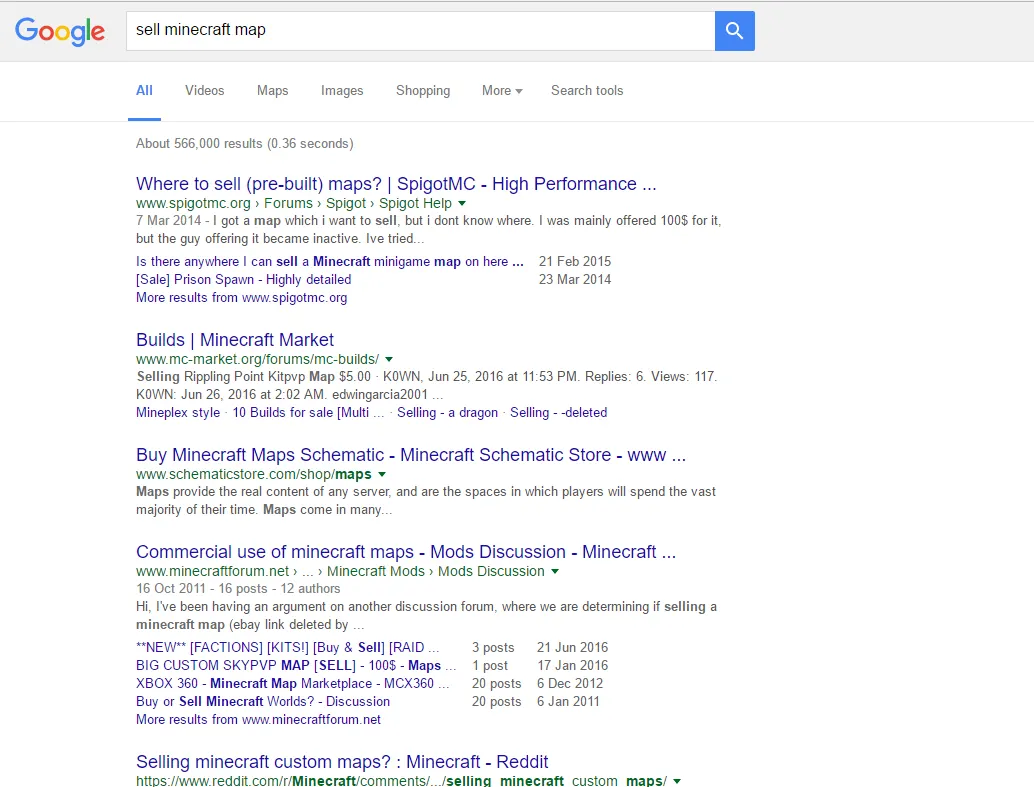Open 'Buy Minecraft Maps Schematic' result title
The height and width of the screenshot is (787, 1034).
point(411,455)
